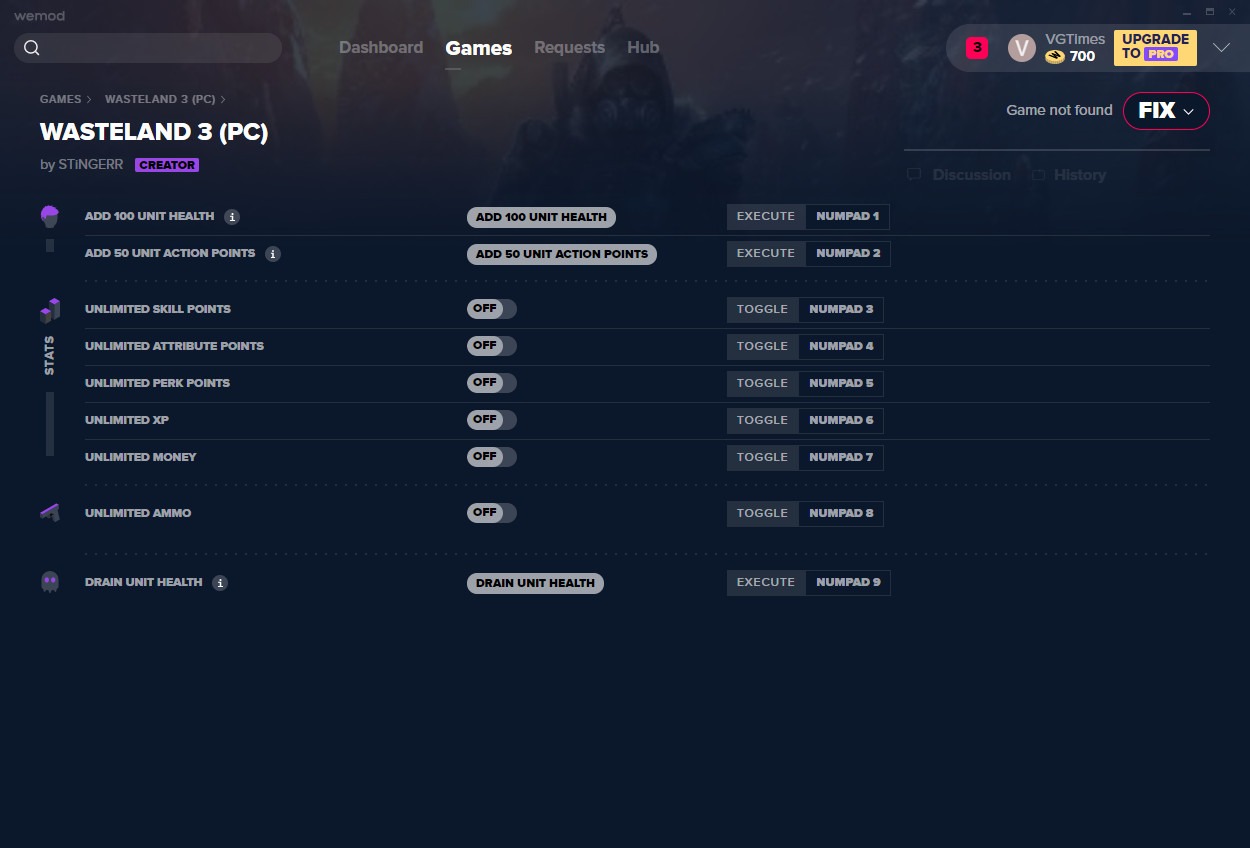Select the gun icon next to Unlimited Ammo
This screenshot has height=848, width=1250.
(49, 512)
